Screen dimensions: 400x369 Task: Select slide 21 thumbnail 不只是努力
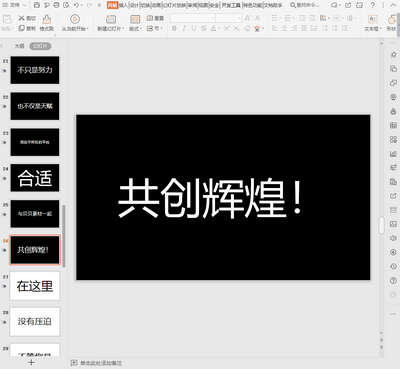35,70
